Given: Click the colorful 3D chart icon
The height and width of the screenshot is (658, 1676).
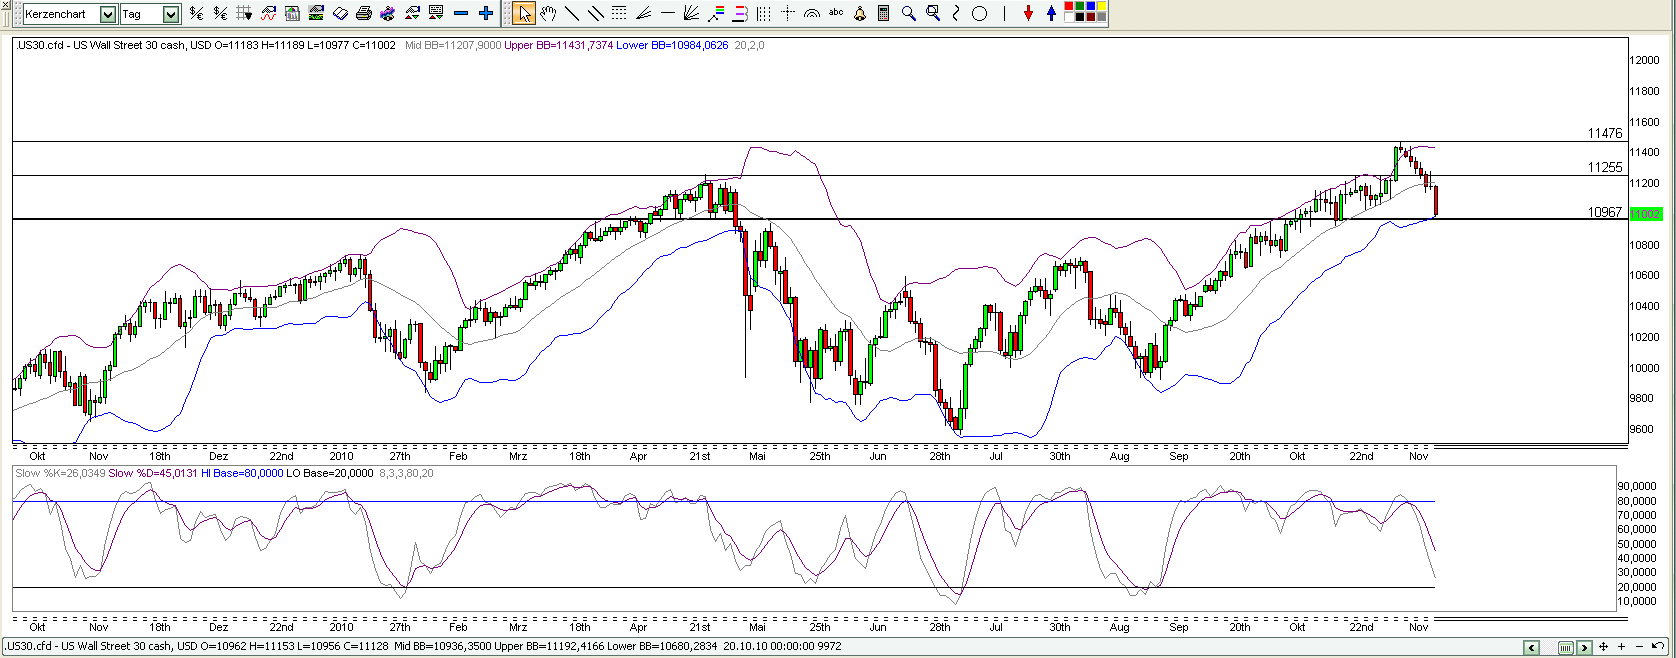Looking at the screenshot, I should (387, 13).
